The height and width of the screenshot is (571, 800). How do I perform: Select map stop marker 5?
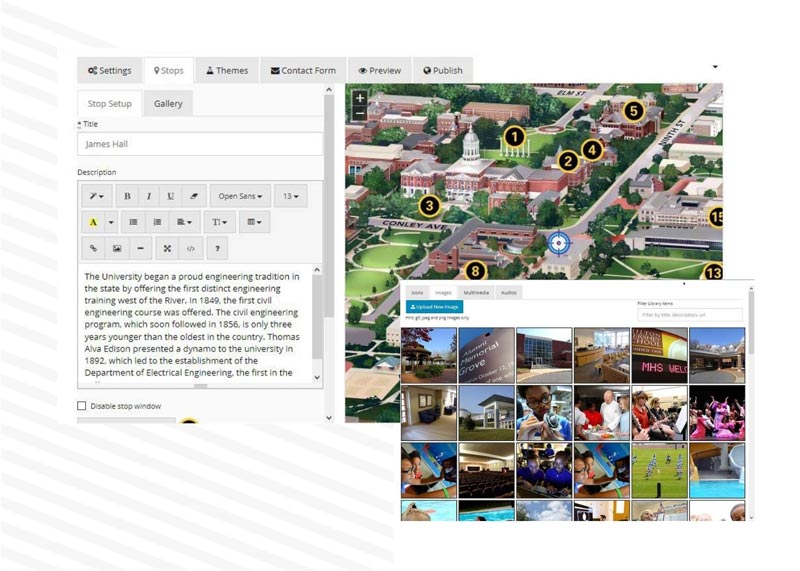pyautogui.click(x=634, y=111)
